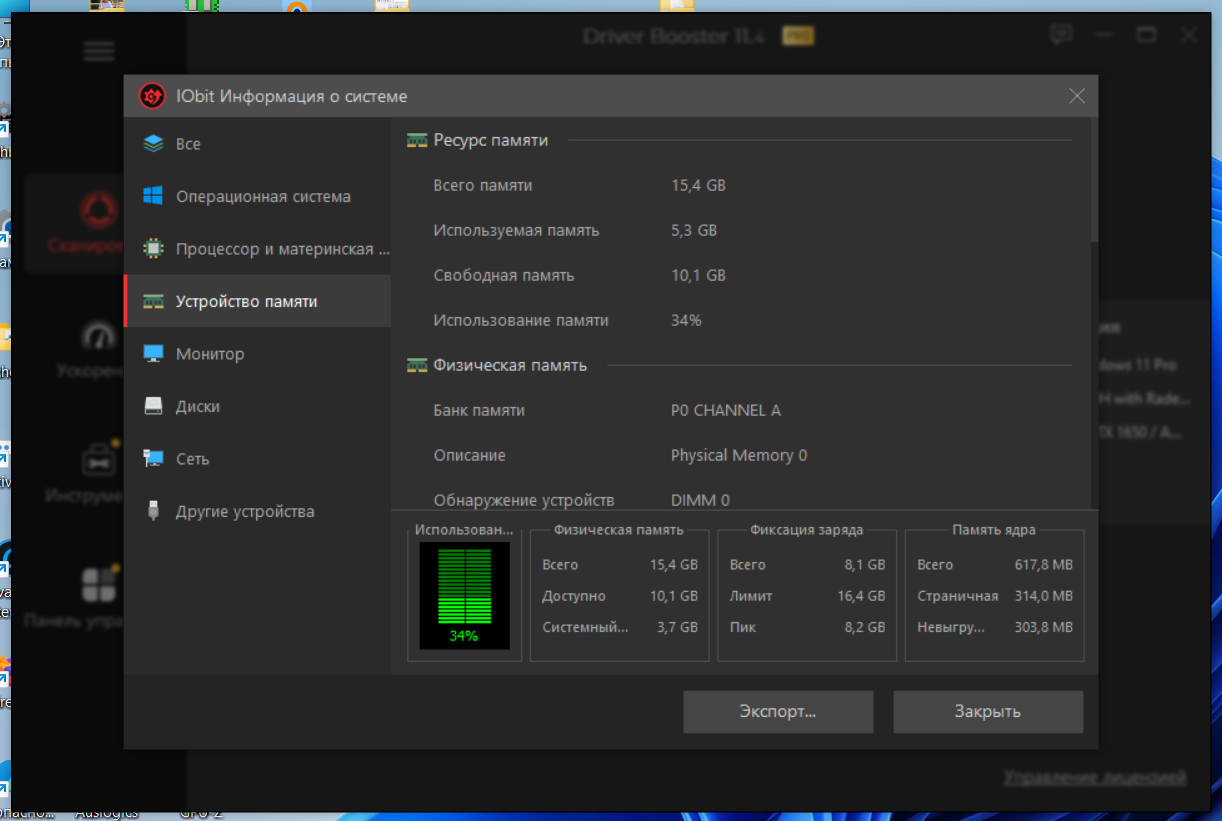Image resolution: width=1222 pixels, height=821 pixels.
Task: Open 'Процессор и материнская' section
Action: click(x=257, y=249)
